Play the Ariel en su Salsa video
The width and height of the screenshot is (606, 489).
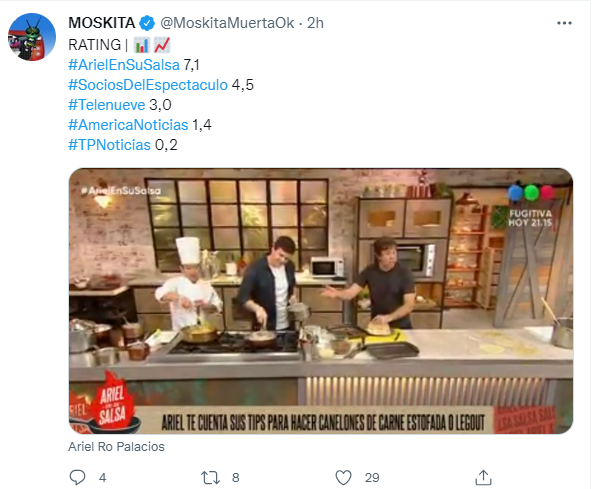[321, 301]
